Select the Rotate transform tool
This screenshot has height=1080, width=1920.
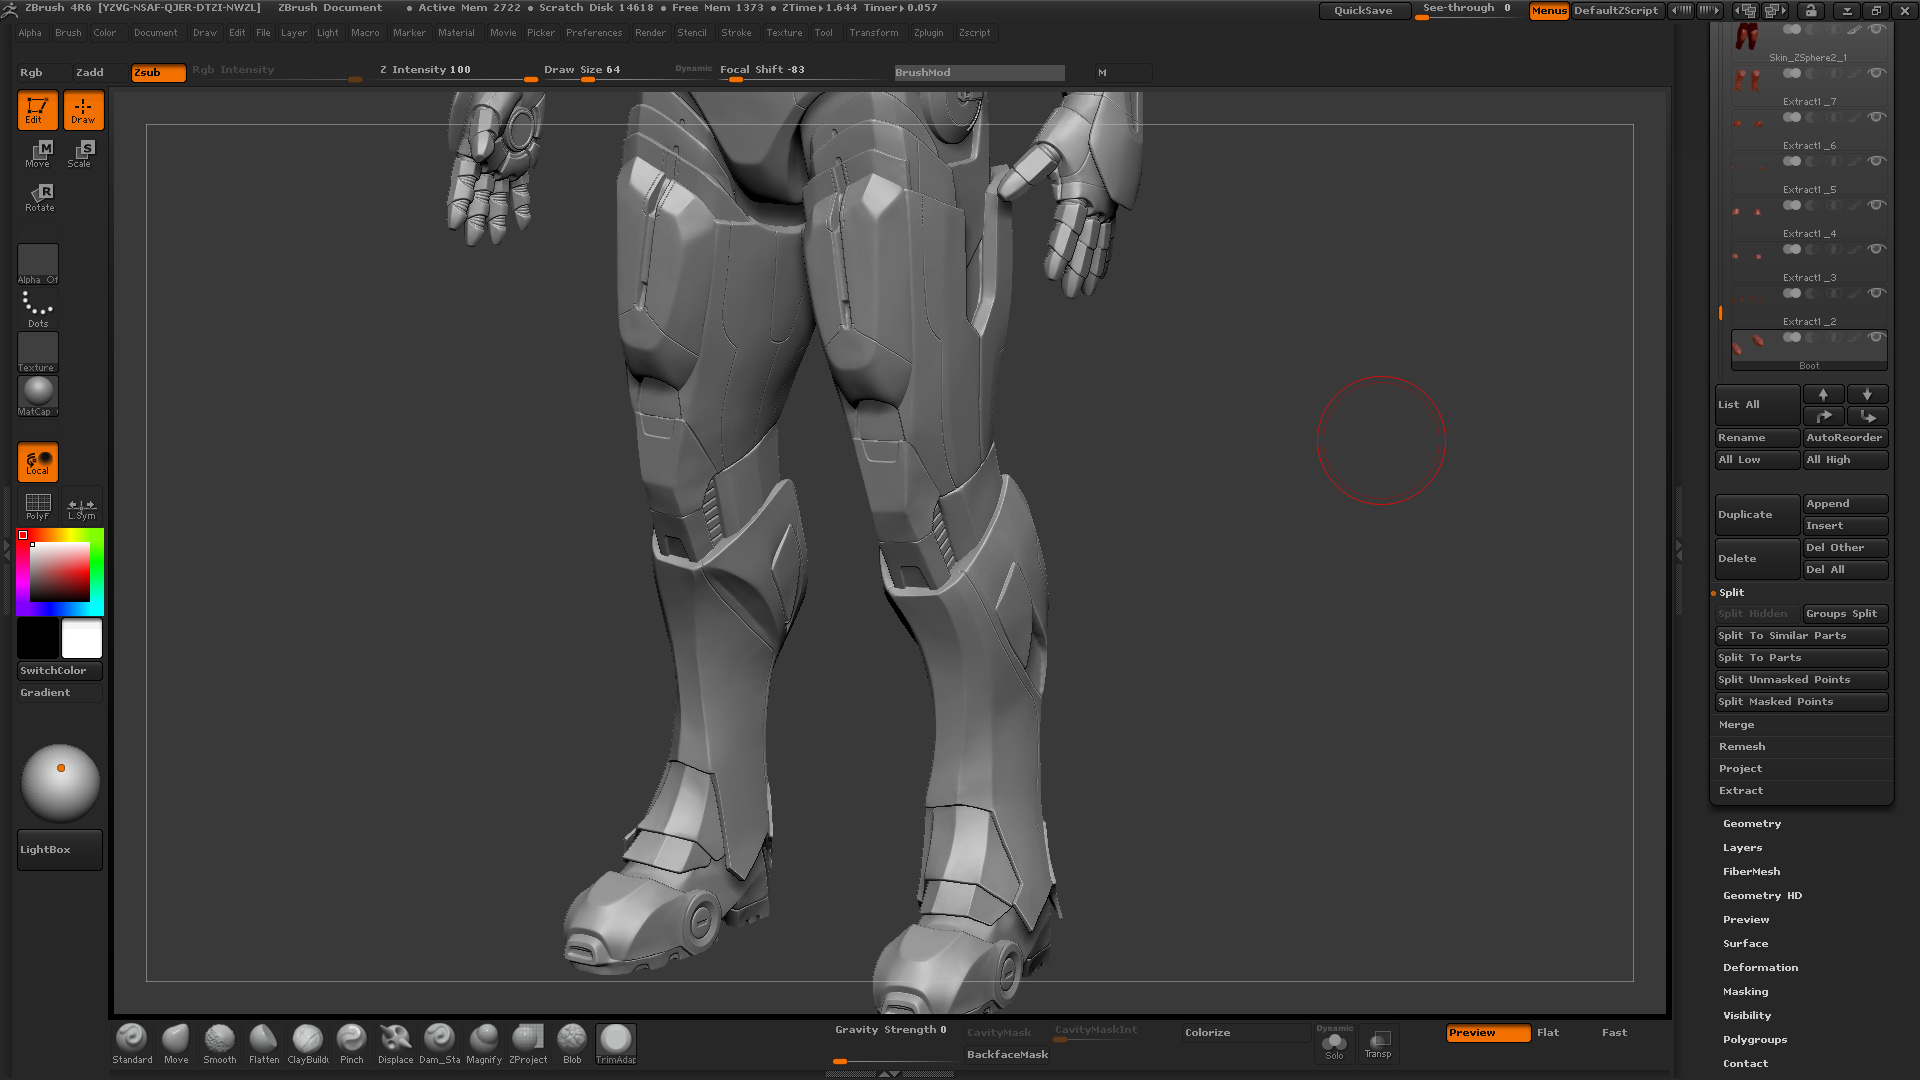coord(40,197)
